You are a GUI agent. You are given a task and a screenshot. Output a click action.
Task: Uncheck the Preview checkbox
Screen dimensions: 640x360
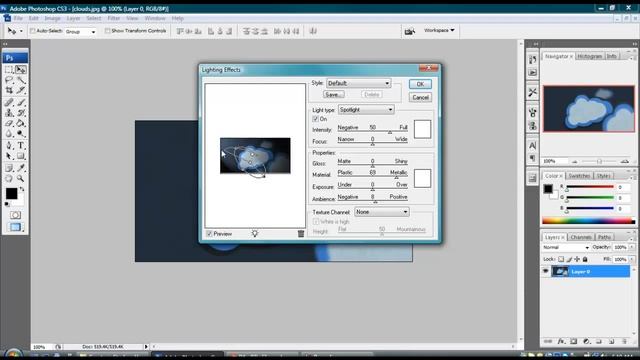click(x=209, y=233)
